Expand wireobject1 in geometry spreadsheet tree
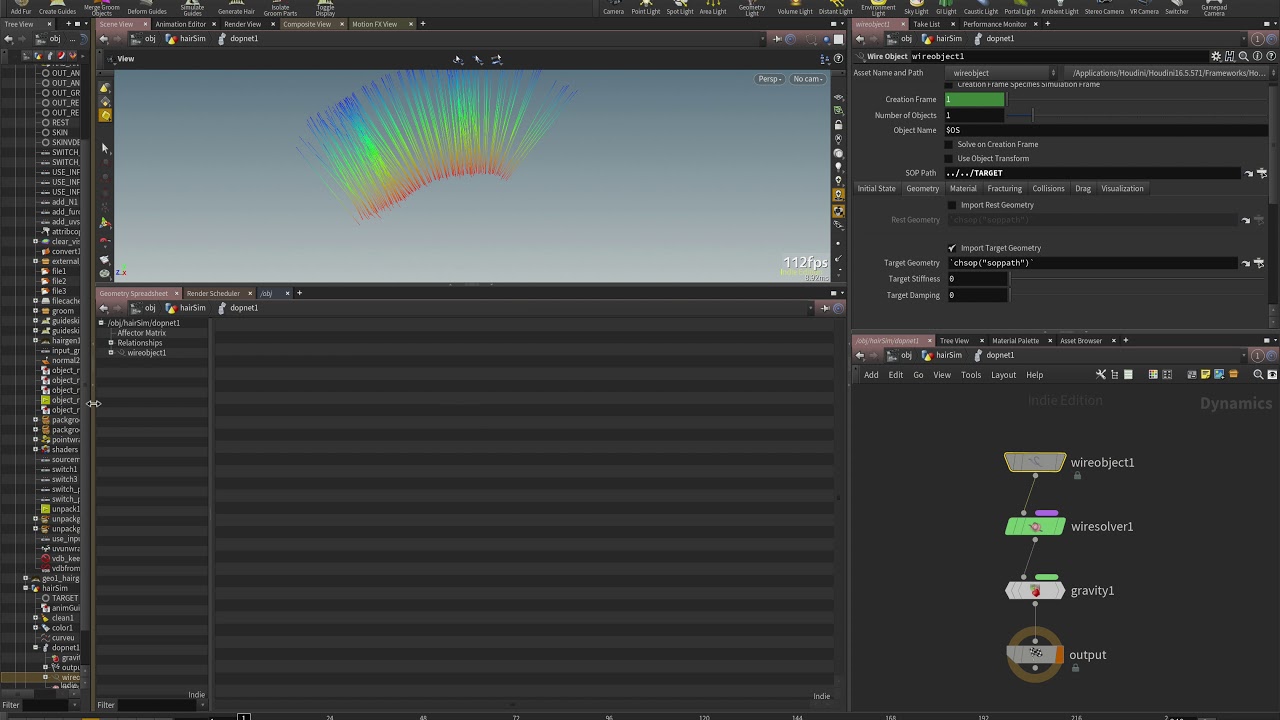 coord(111,353)
